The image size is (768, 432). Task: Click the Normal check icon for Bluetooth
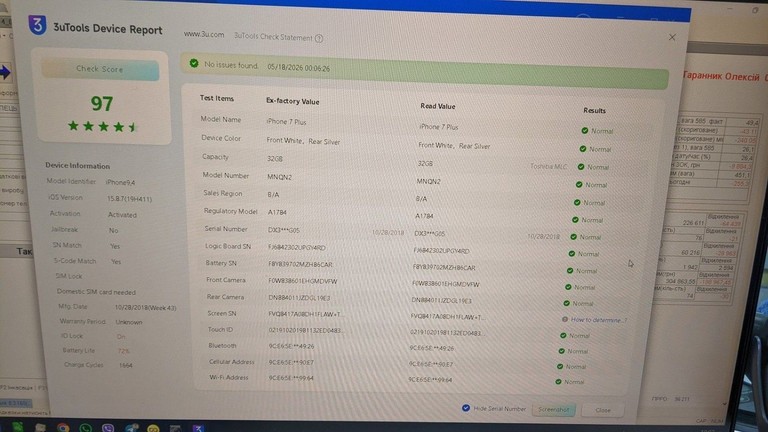click(561, 351)
